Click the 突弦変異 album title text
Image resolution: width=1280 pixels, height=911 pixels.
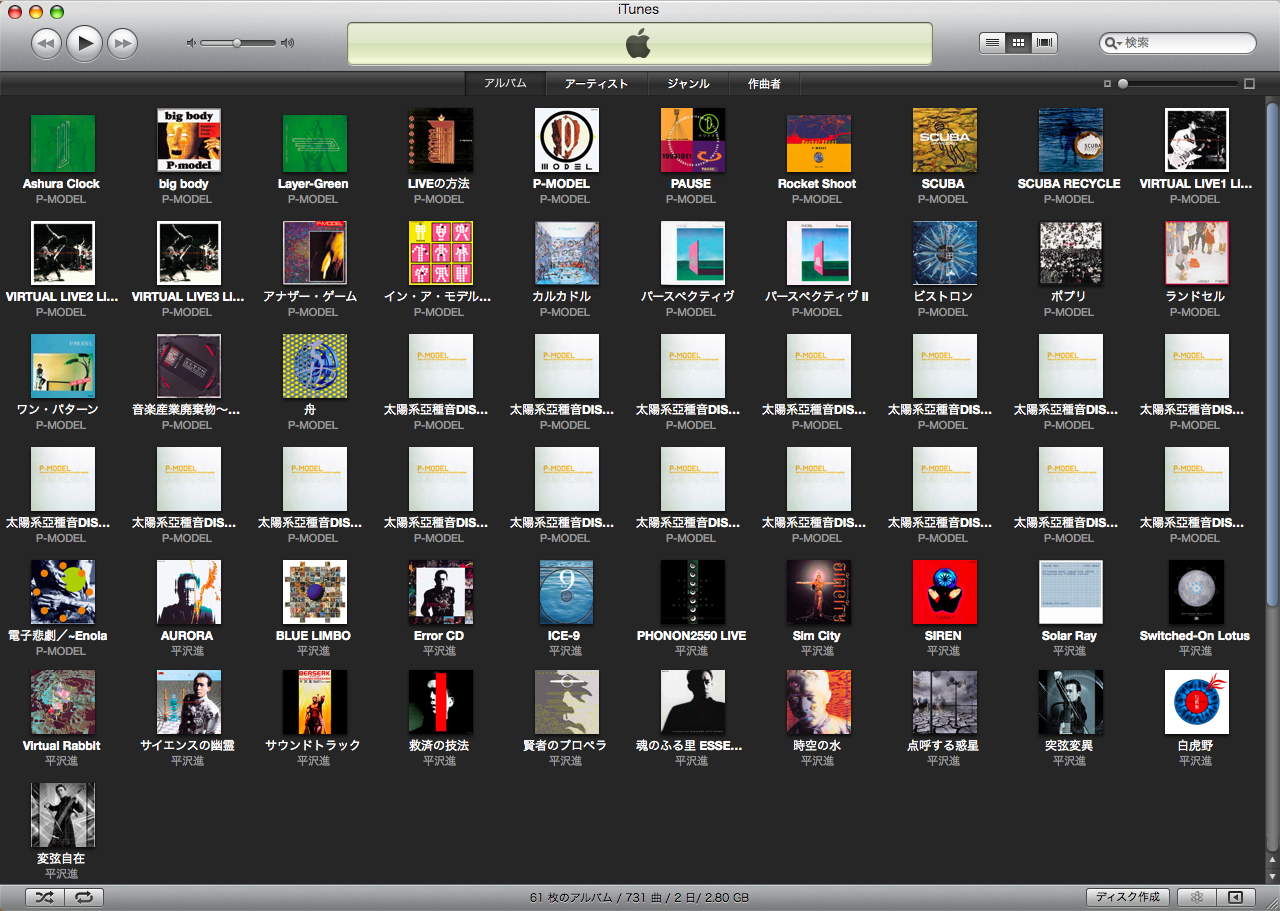click(1070, 745)
